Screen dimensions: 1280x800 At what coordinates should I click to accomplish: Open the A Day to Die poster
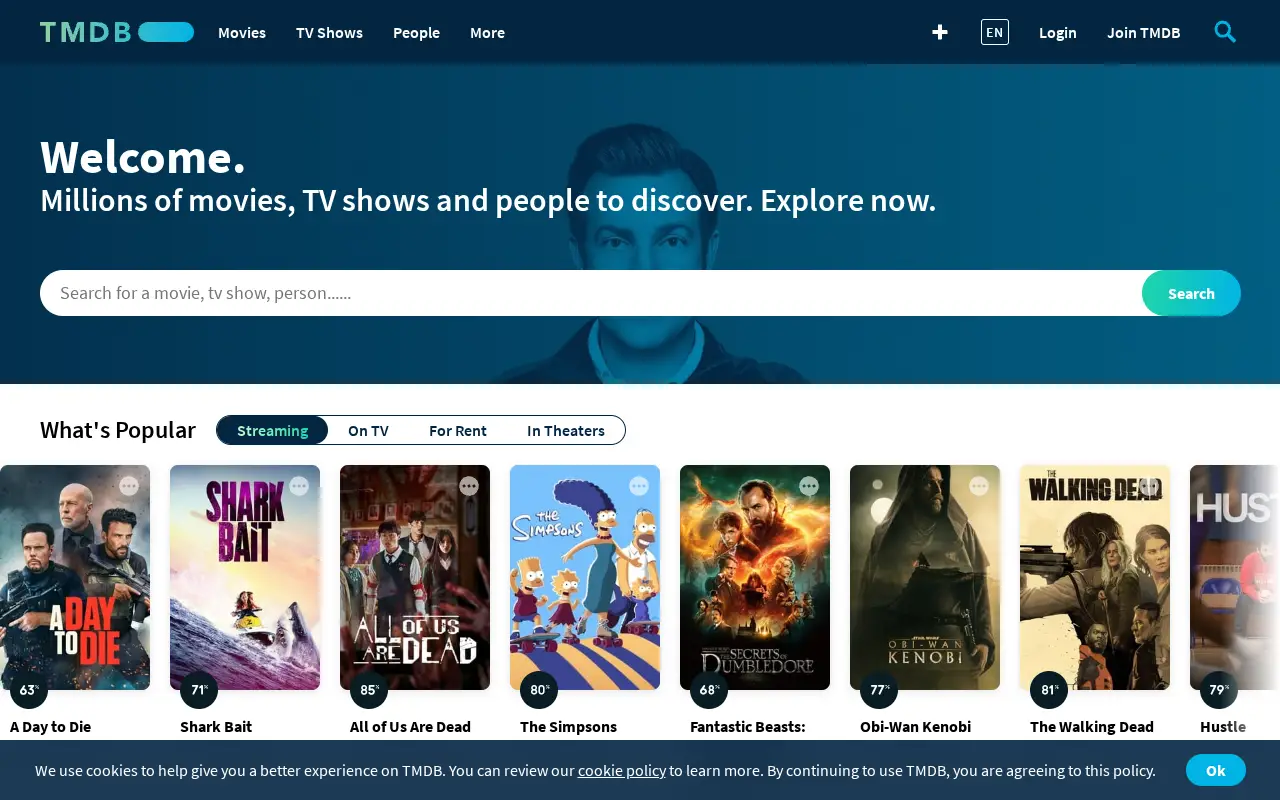[x=75, y=577]
